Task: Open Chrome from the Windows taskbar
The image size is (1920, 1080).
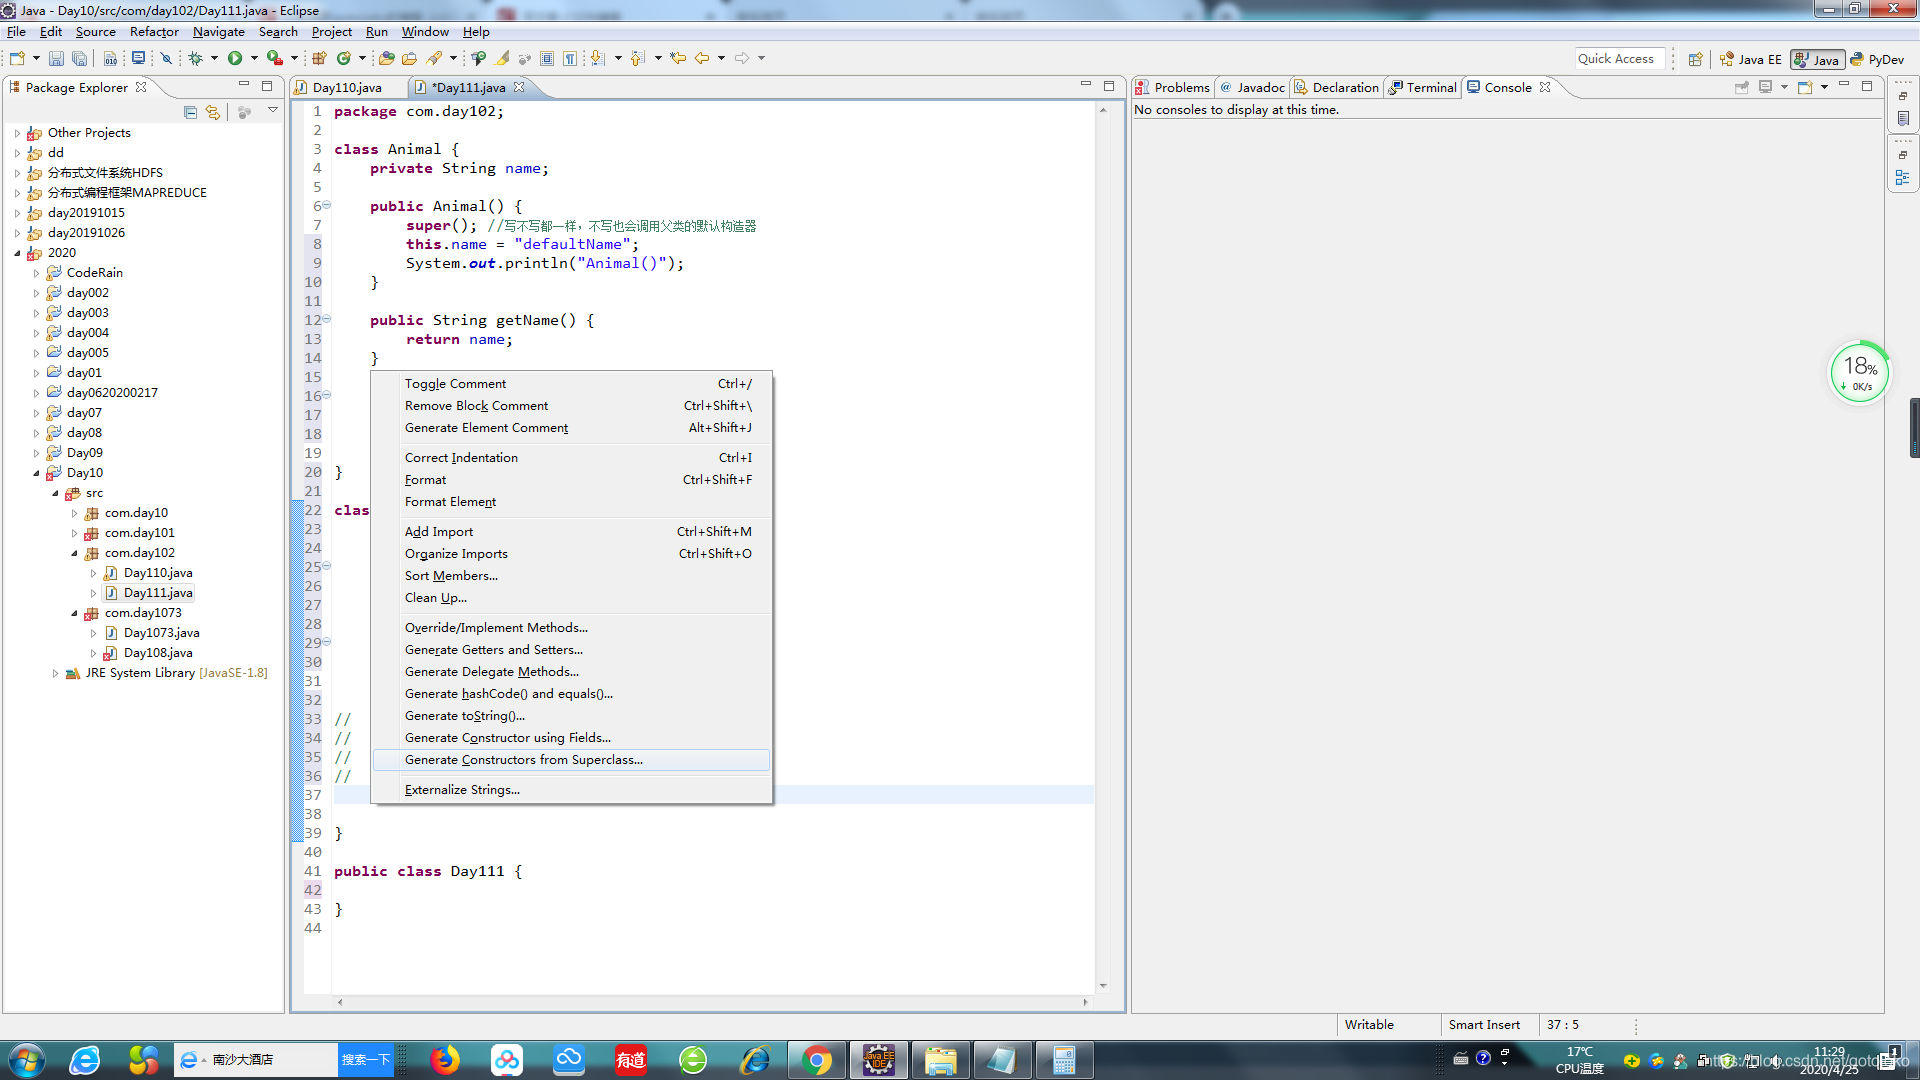Action: point(817,1060)
